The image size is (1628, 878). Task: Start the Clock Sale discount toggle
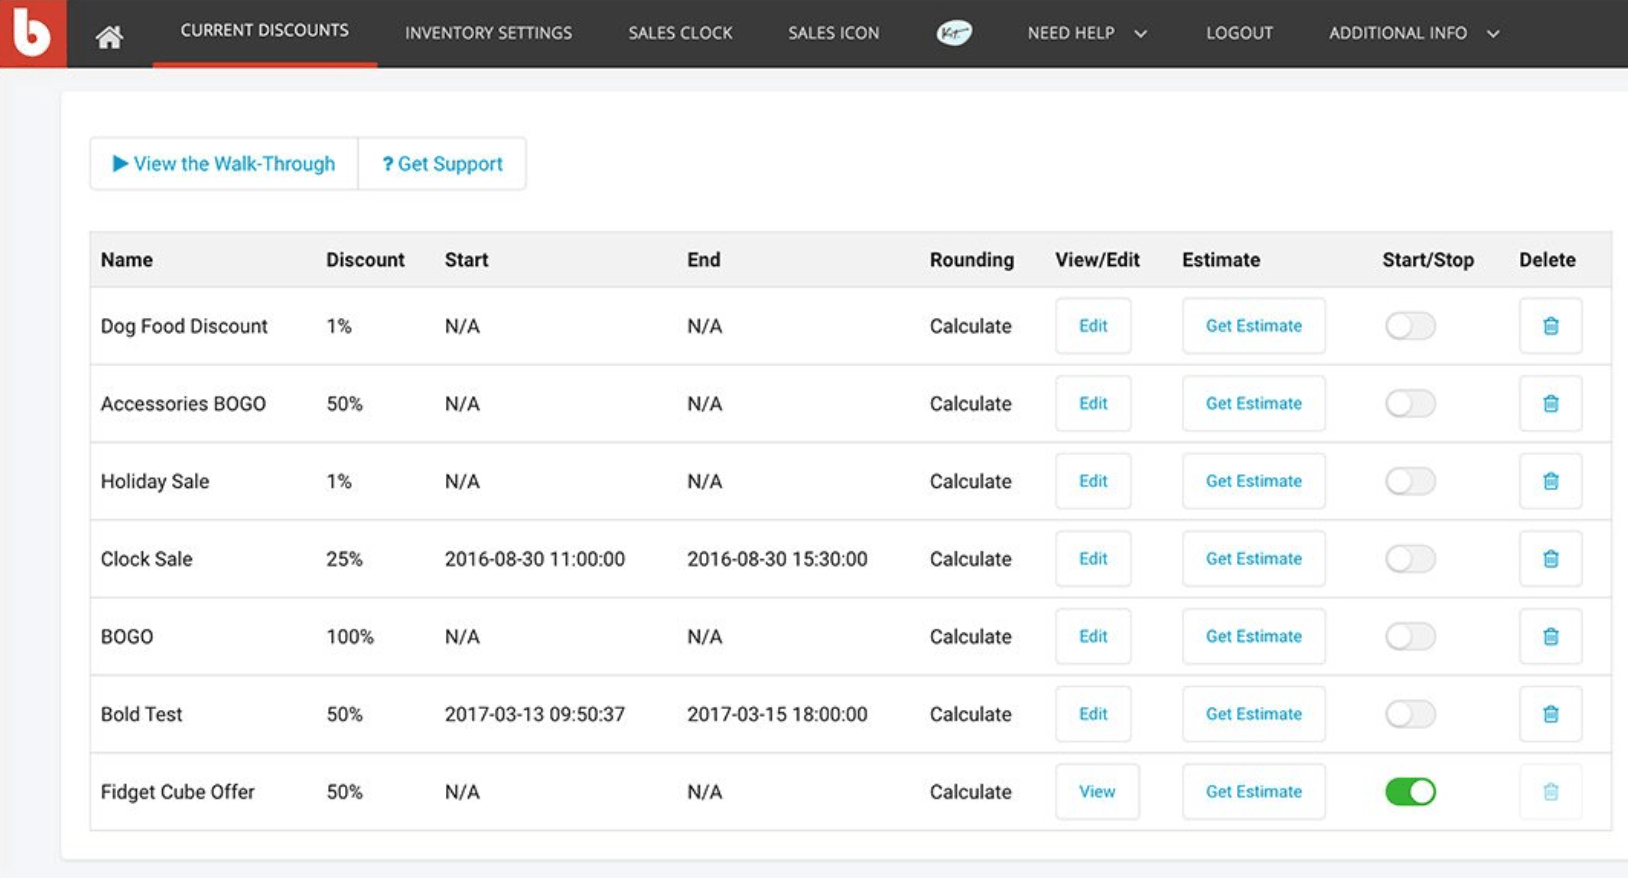[1410, 559]
